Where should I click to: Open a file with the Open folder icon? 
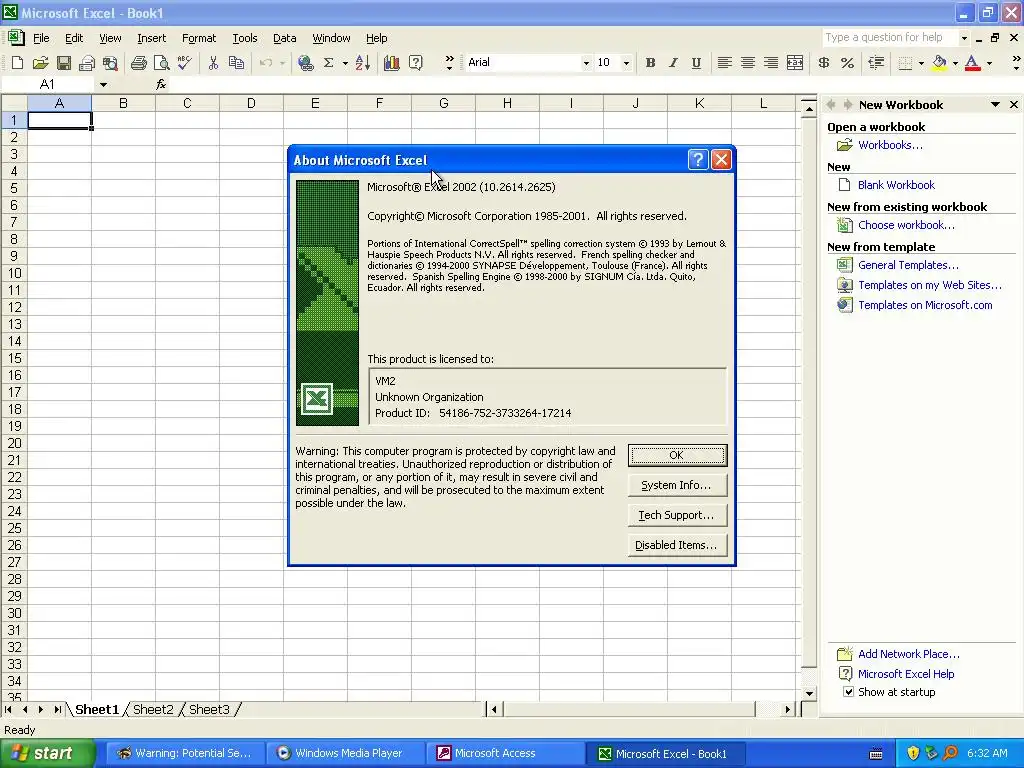[x=40, y=63]
